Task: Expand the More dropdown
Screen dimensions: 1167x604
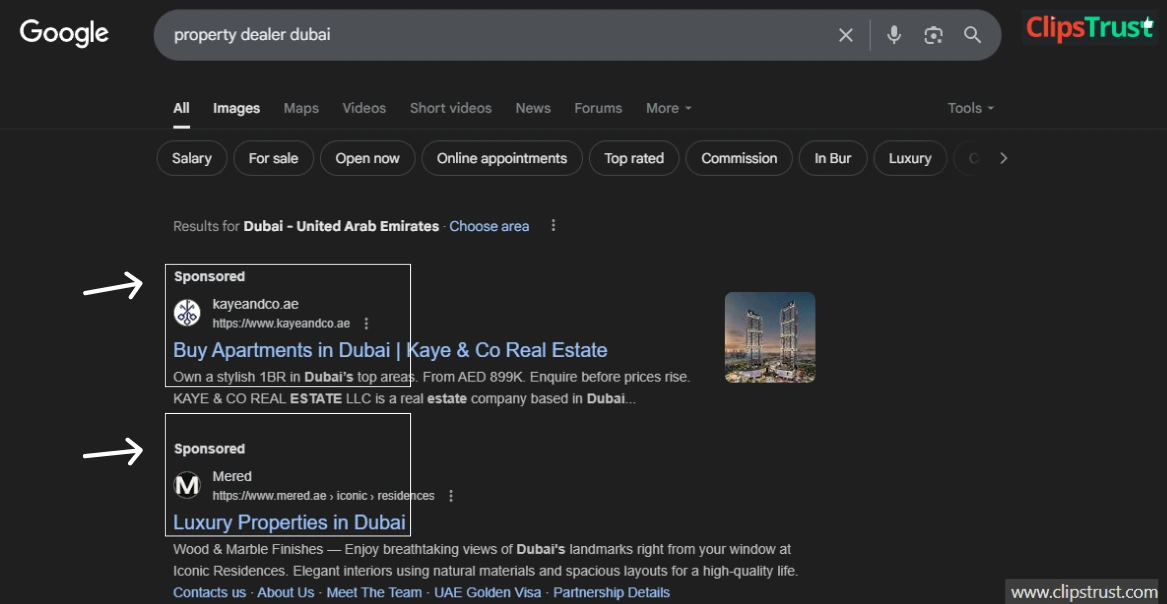Action: (x=668, y=108)
